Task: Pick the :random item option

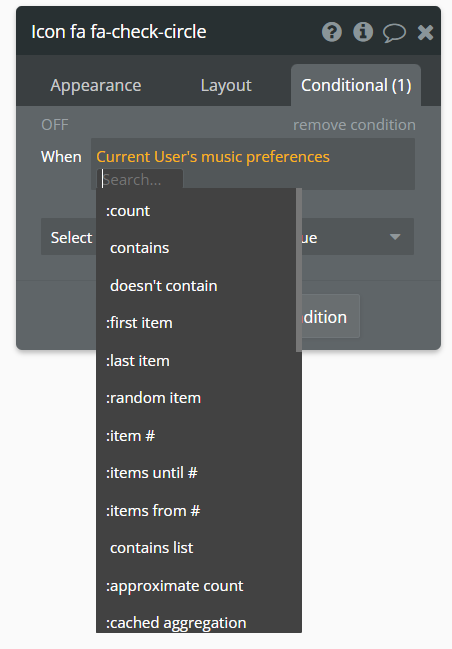Action: (x=153, y=398)
